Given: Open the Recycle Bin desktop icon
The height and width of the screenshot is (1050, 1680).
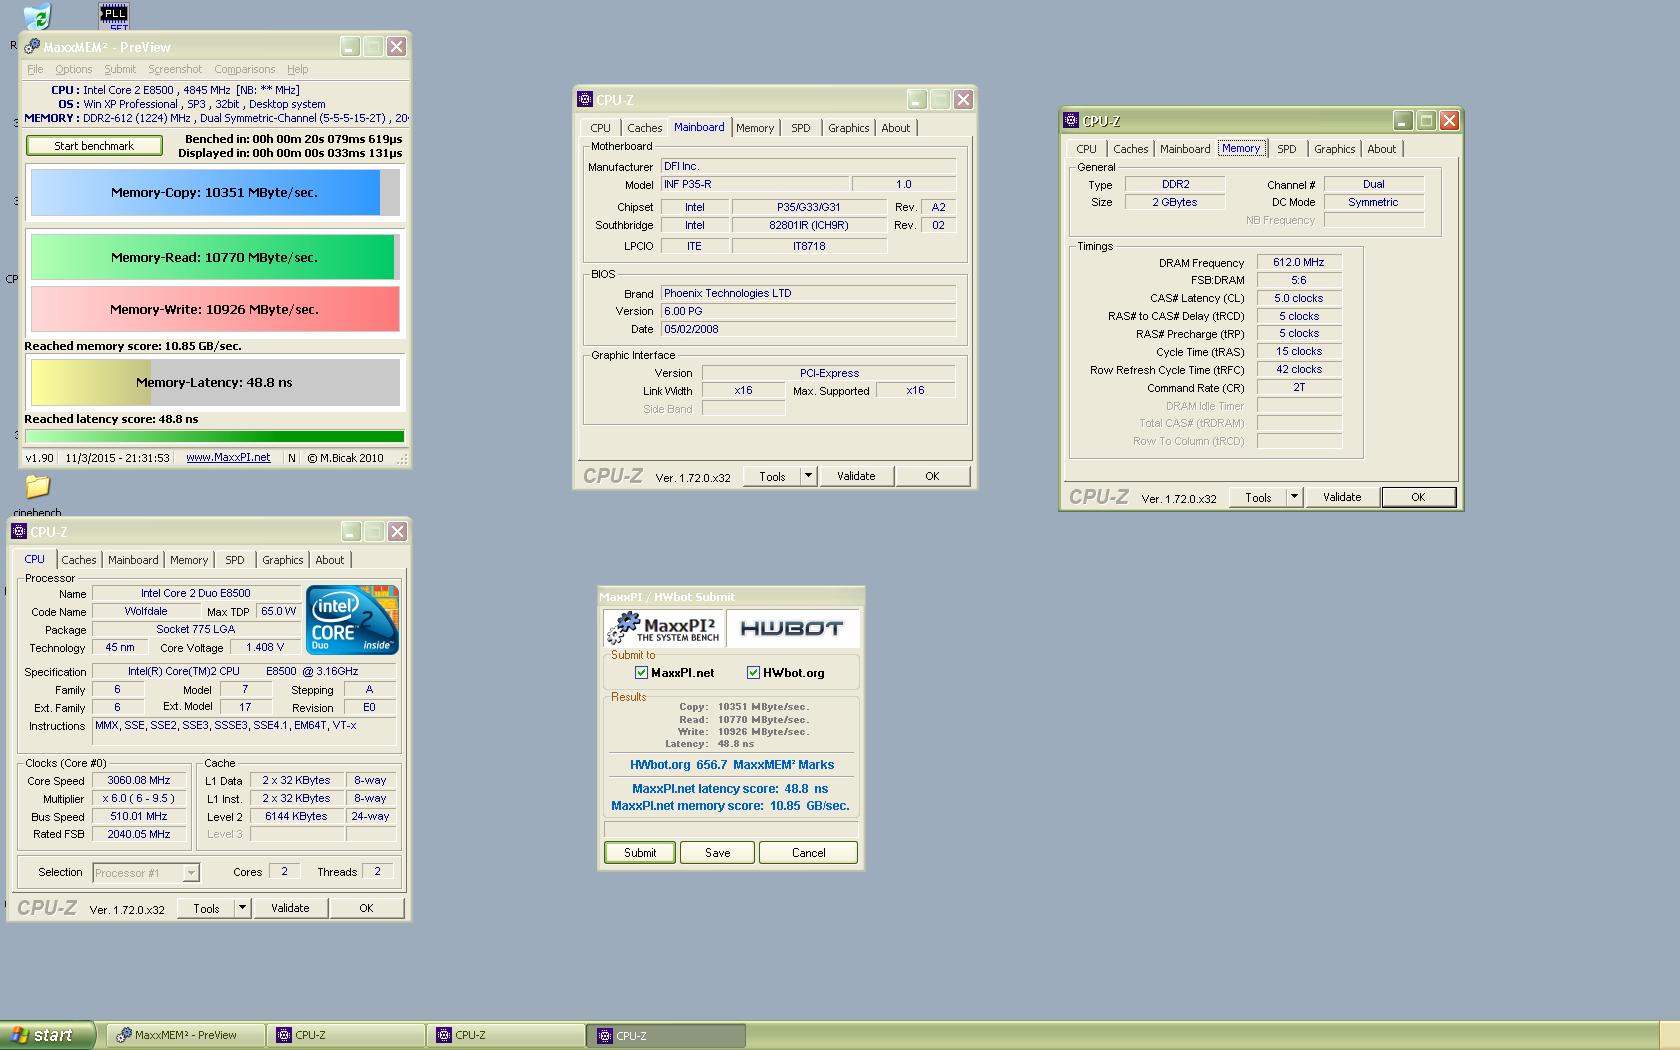Looking at the screenshot, I should click(x=36, y=17).
